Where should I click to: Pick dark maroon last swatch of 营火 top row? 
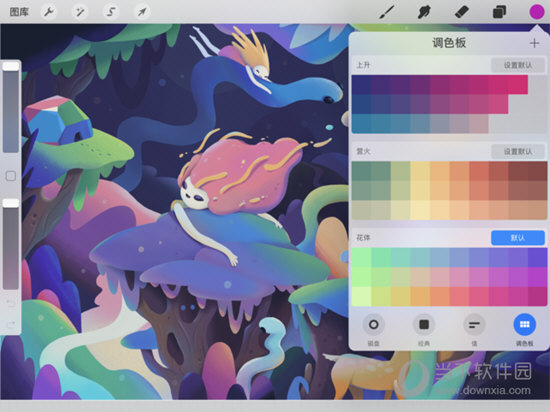[537, 171]
